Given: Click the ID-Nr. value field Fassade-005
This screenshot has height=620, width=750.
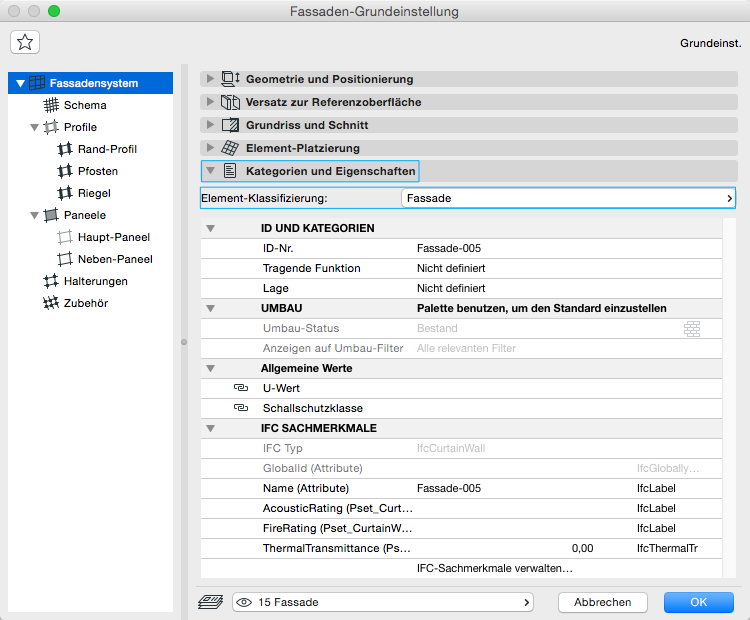Looking at the screenshot, I should pos(450,248).
